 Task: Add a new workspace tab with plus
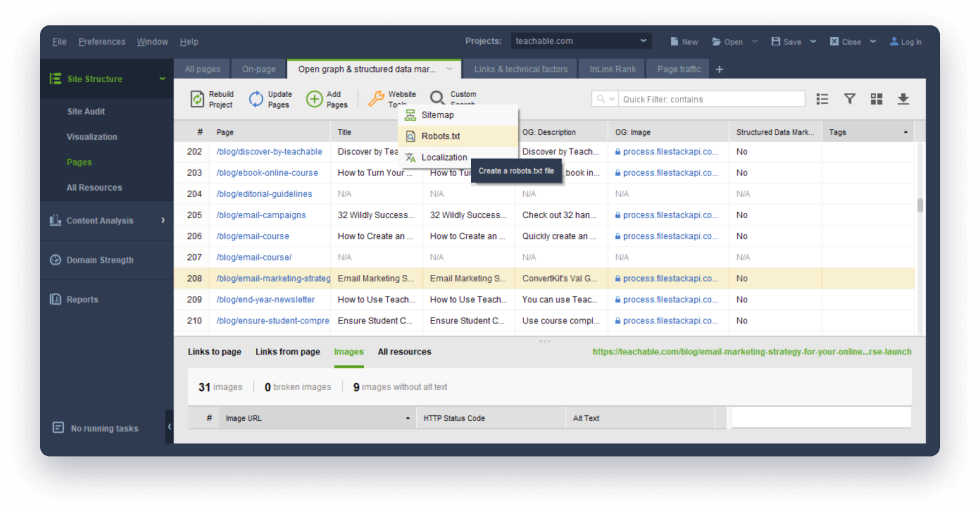tap(719, 69)
